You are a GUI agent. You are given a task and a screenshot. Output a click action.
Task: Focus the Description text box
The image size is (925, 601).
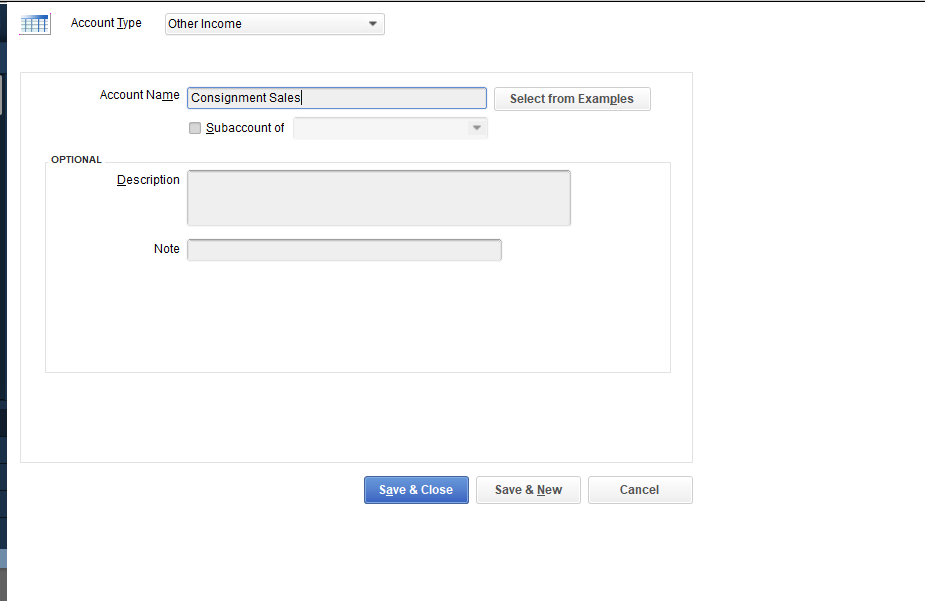coord(378,198)
